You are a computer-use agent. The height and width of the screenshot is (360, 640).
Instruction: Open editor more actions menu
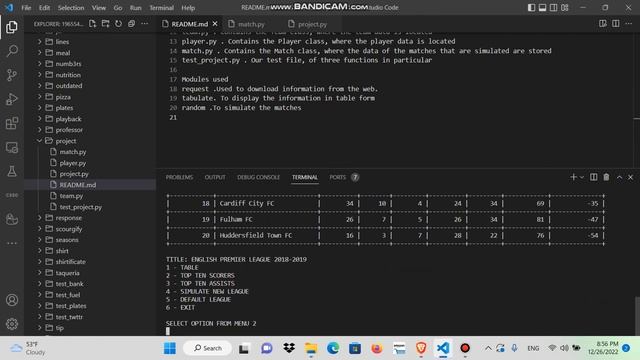click(629, 24)
